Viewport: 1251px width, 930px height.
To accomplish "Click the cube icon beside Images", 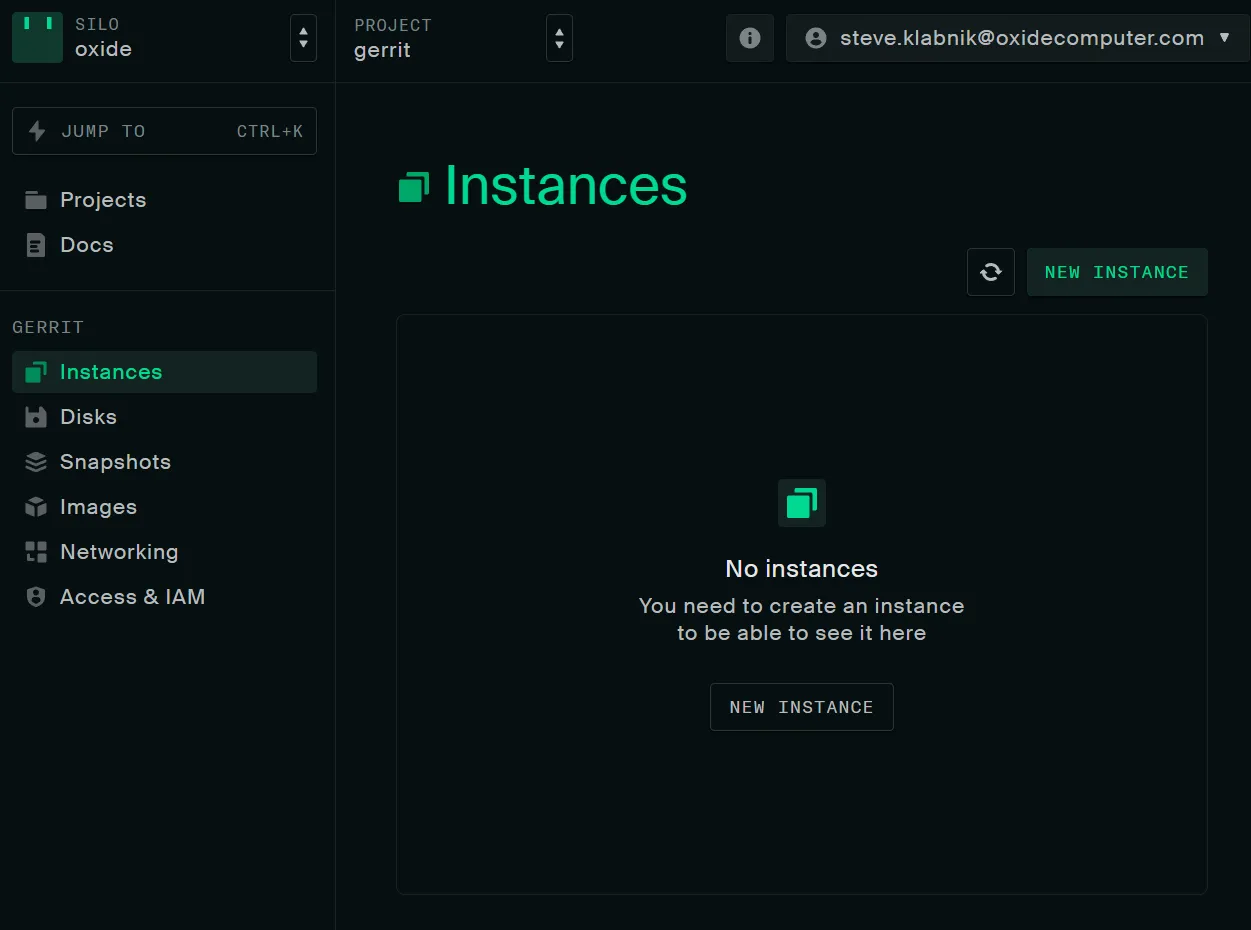I will pos(36,507).
